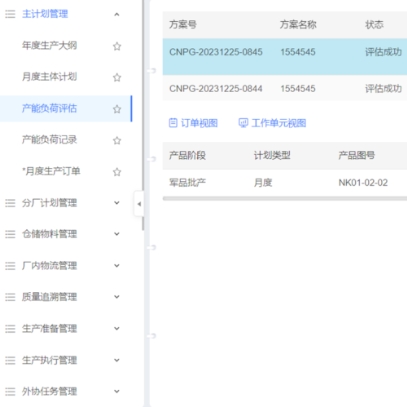Select row CNPG-20231225-0844

pyautogui.click(x=285, y=89)
